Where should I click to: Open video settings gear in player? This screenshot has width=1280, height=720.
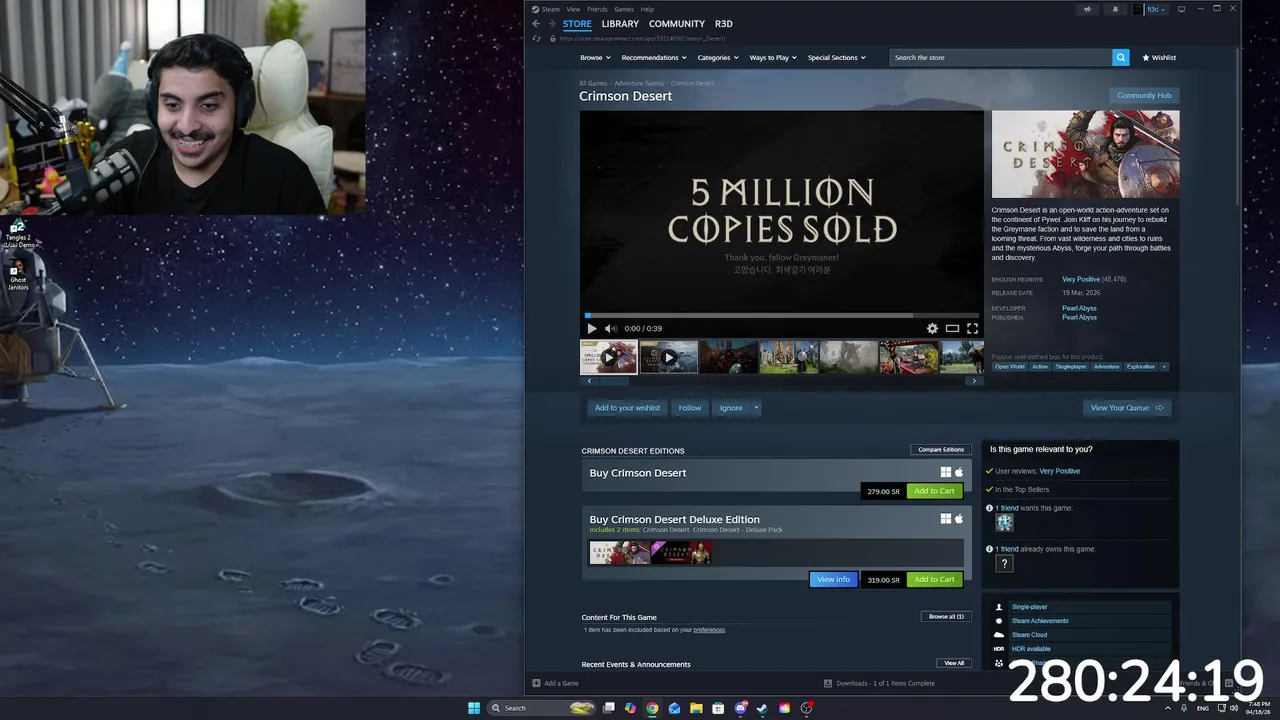click(932, 328)
